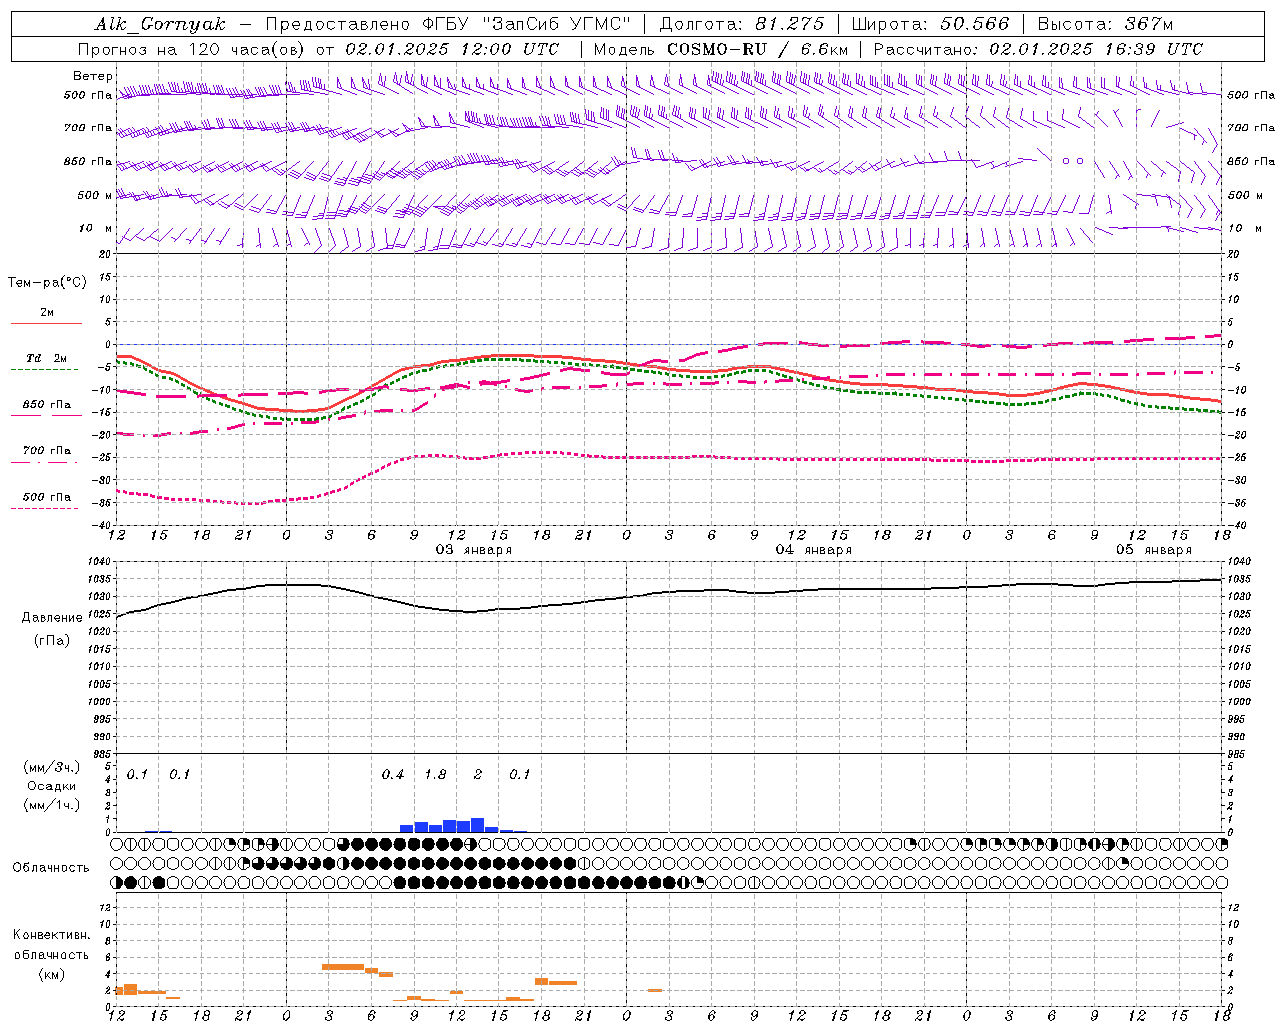This screenshot has height=1024, width=1280.
Task: Click the tallest blue precipitation bar
Action: pos(478,825)
